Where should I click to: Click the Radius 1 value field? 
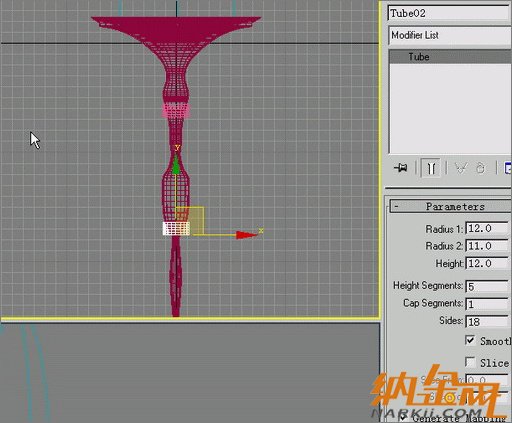(487, 229)
